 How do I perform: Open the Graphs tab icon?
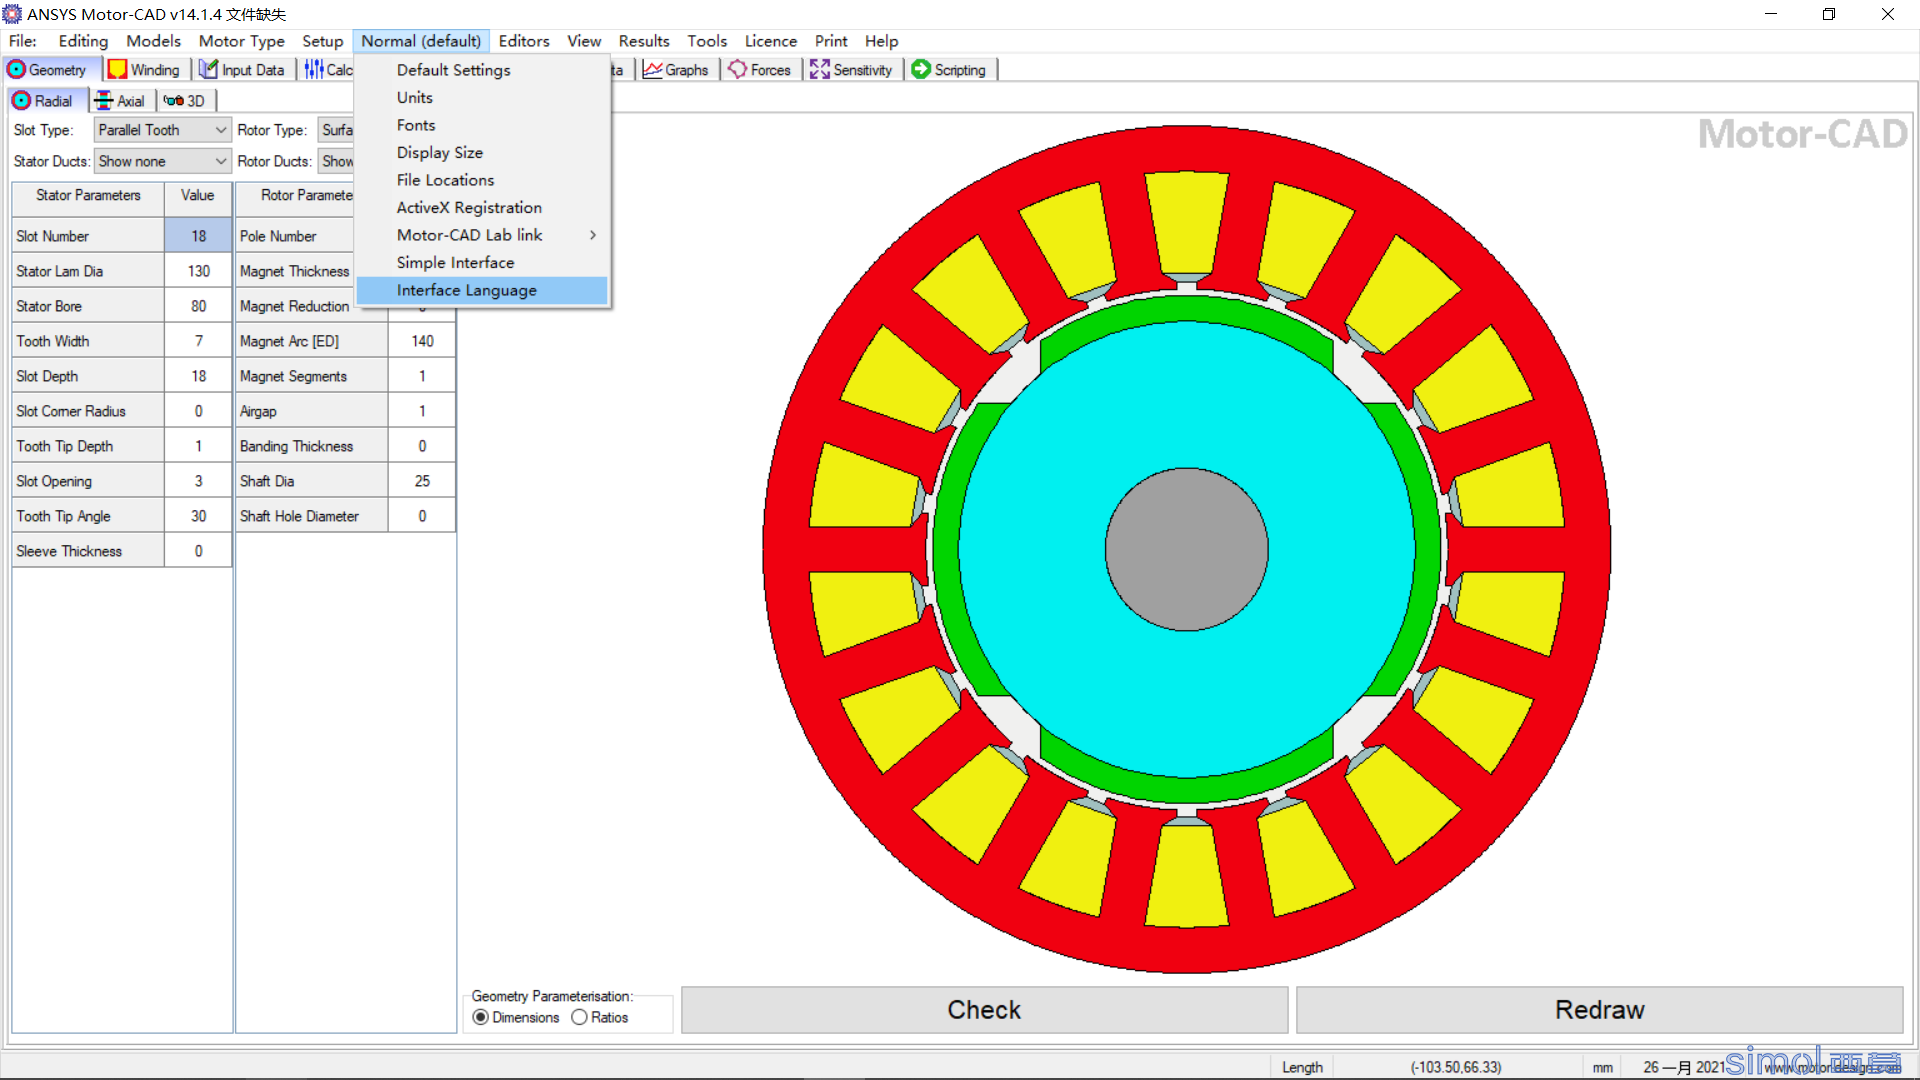tap(652, 70)
